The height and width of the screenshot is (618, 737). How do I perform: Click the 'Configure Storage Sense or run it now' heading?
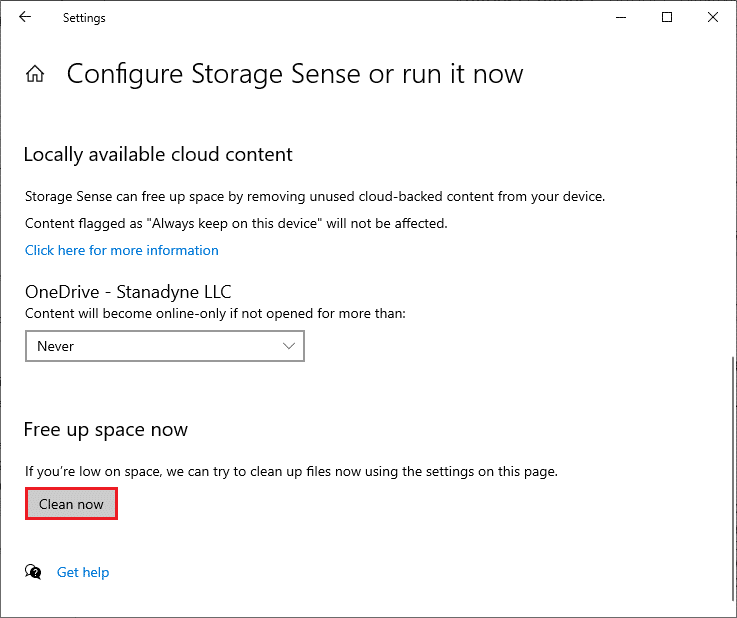click(x=295, y=74)
